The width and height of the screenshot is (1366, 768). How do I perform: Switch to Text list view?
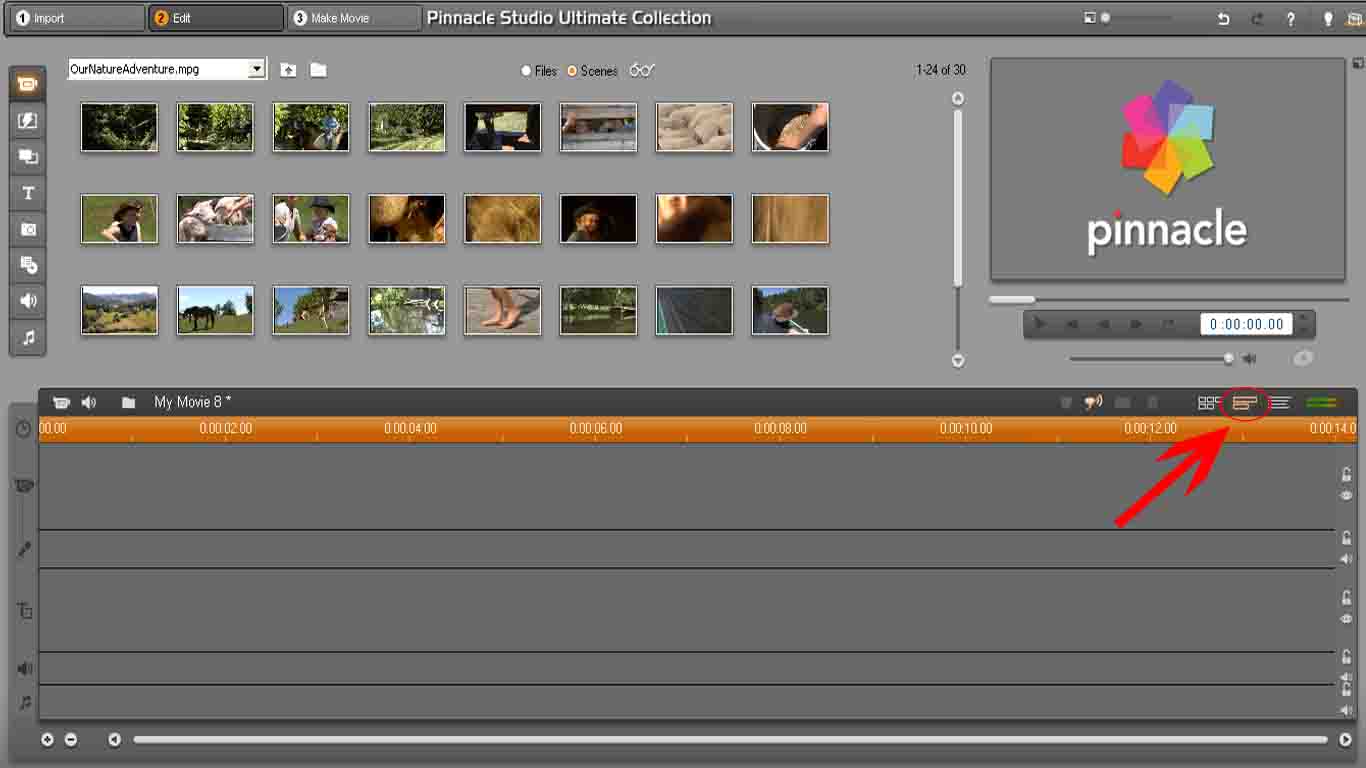(1280, 402)
